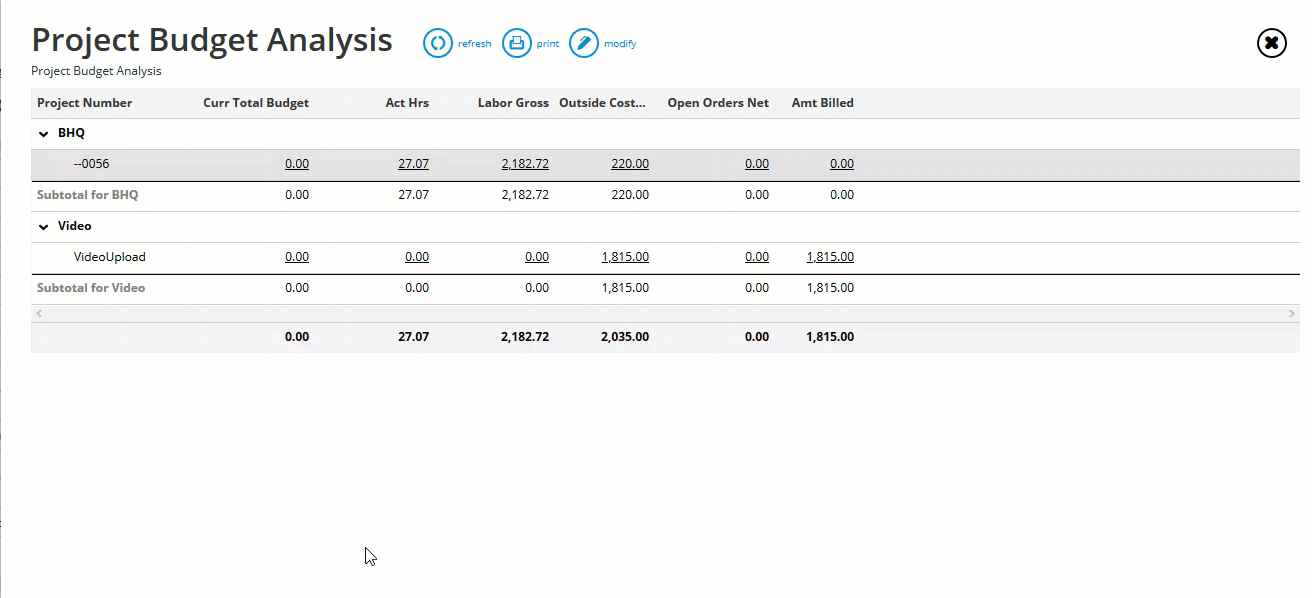Open the 27.07 actual hours link for --0056
Screen dimensions: 1312x598
[413, 164]
